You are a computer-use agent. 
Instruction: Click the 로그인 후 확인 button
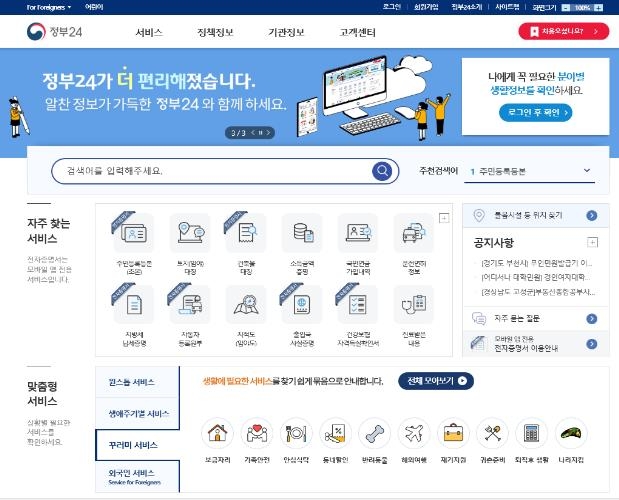pos(536,112)
